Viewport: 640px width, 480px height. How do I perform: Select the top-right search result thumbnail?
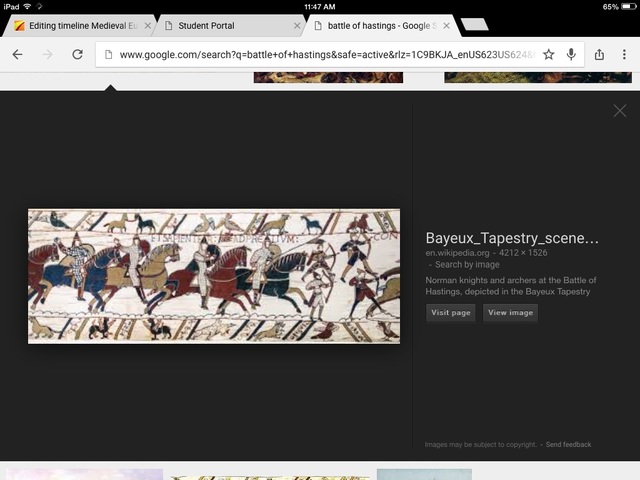(x=538, y=78)
